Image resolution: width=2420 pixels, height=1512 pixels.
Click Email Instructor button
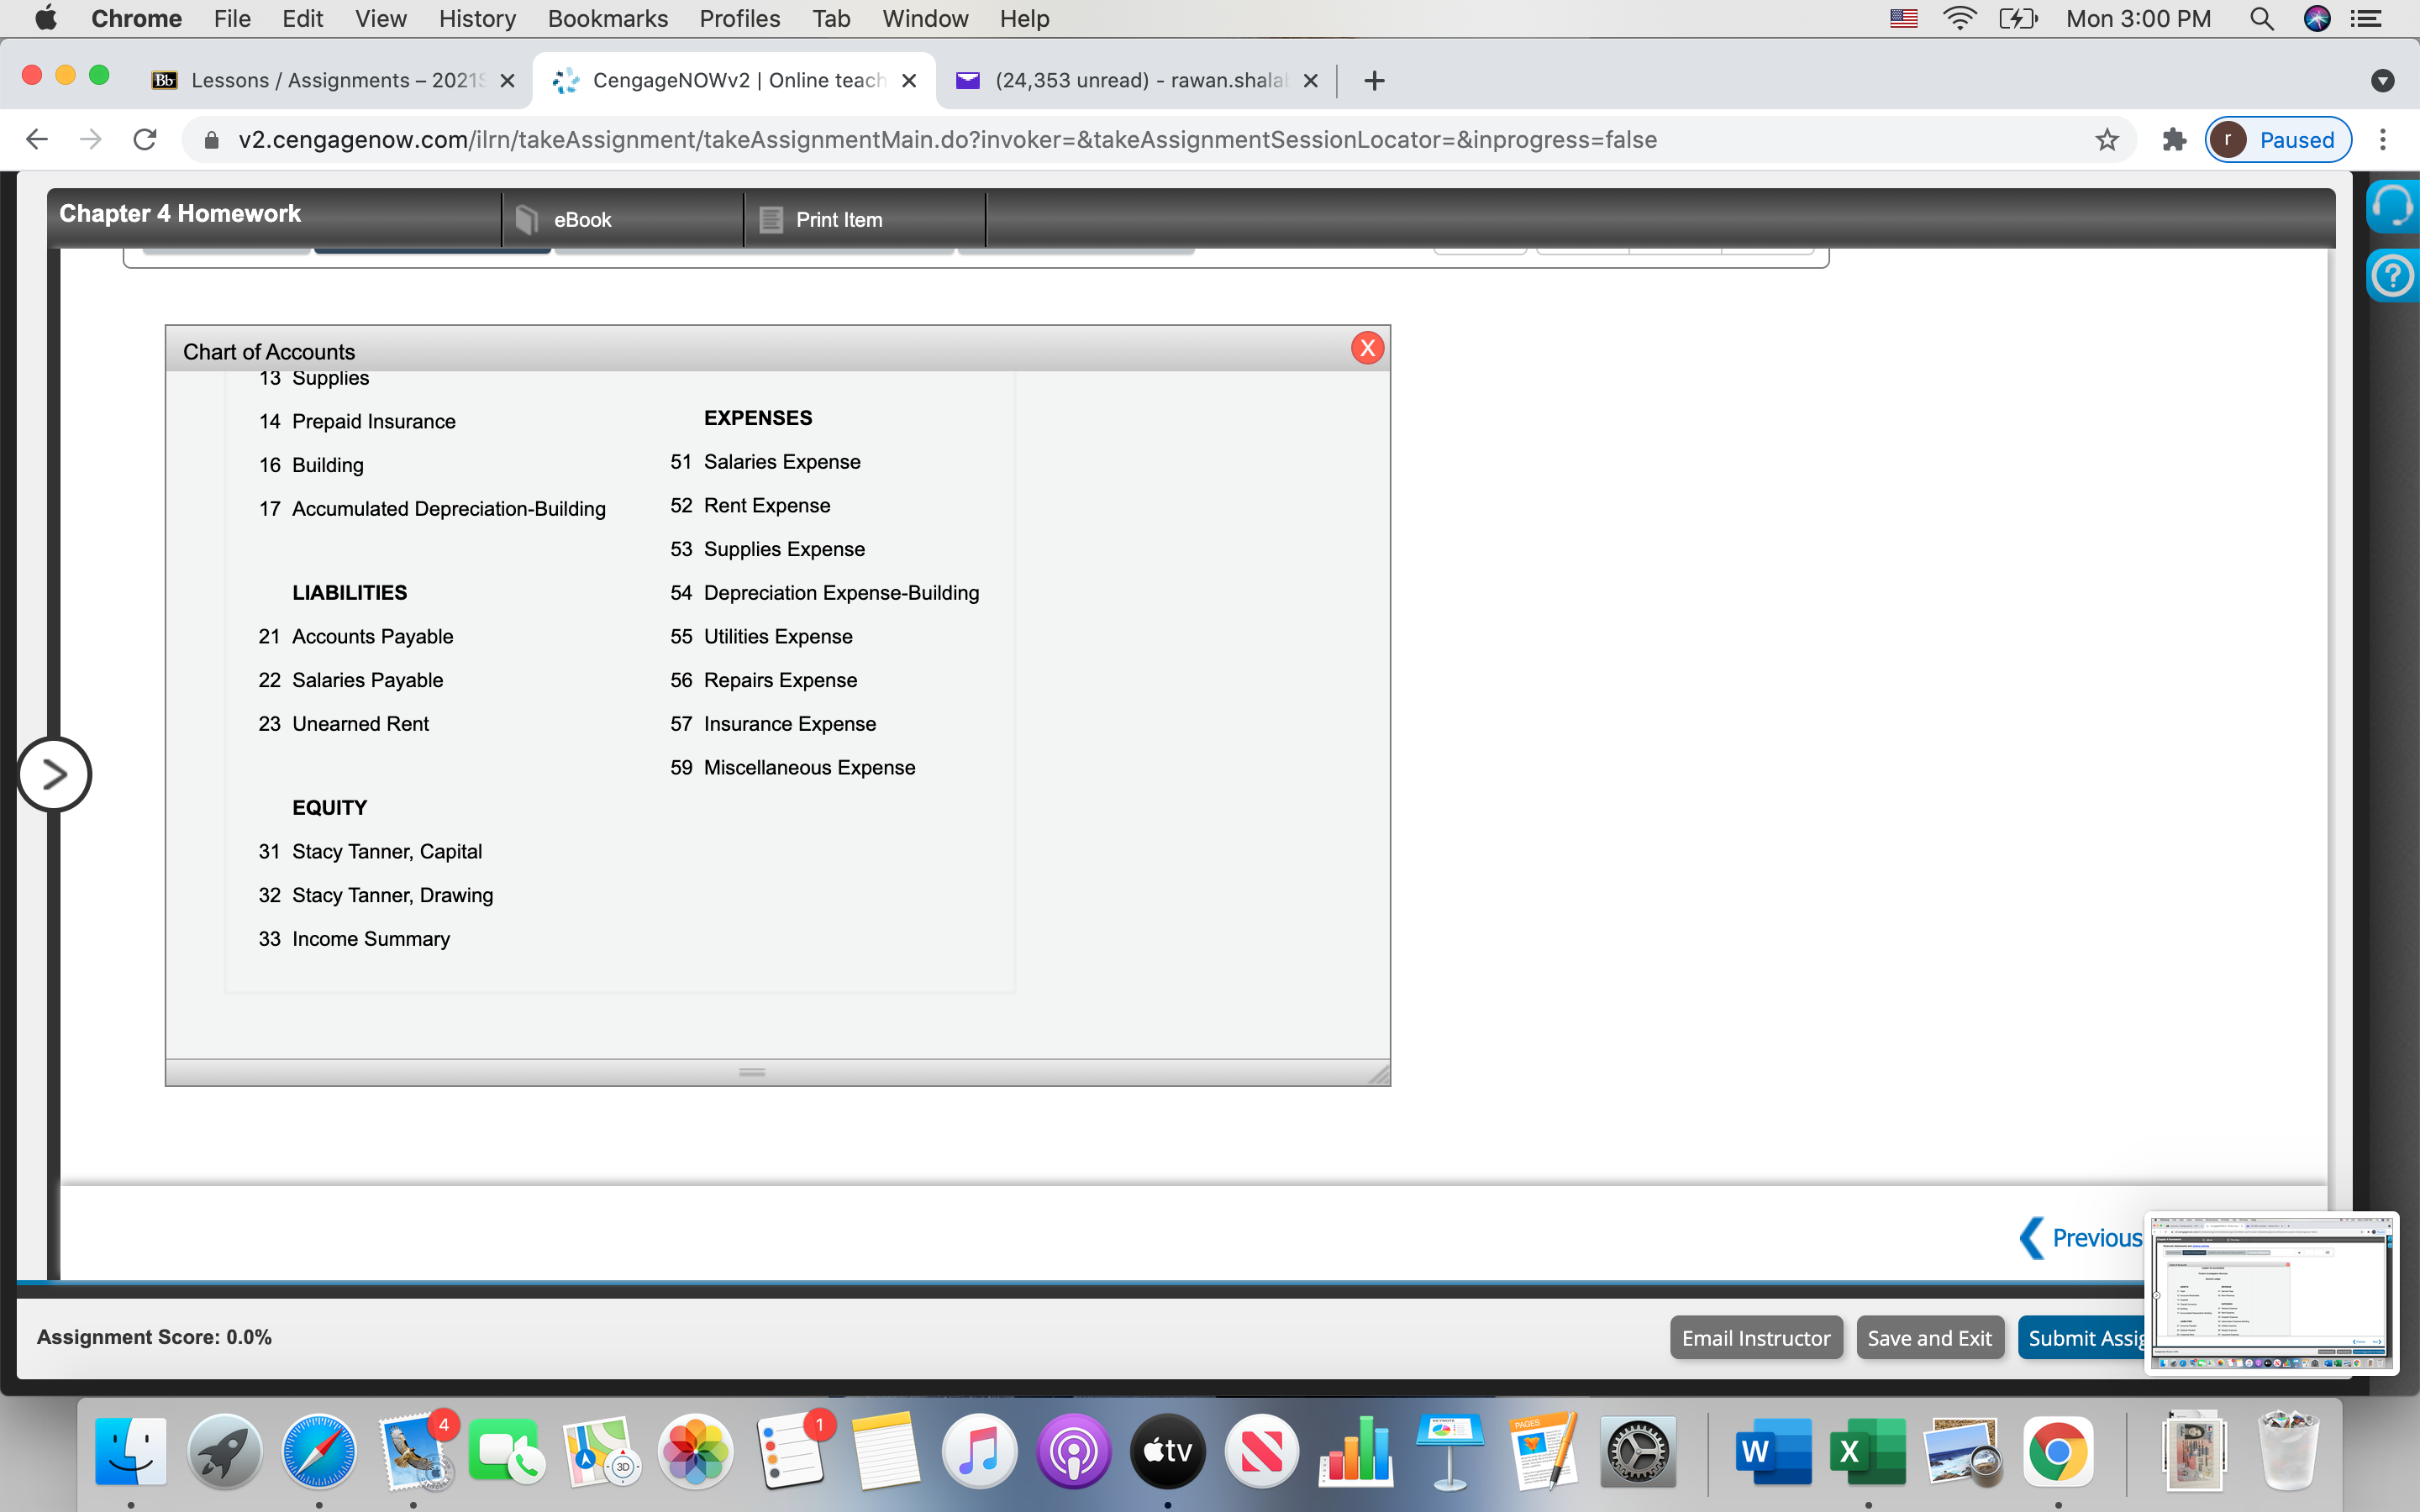(x=1755, y=1338)
